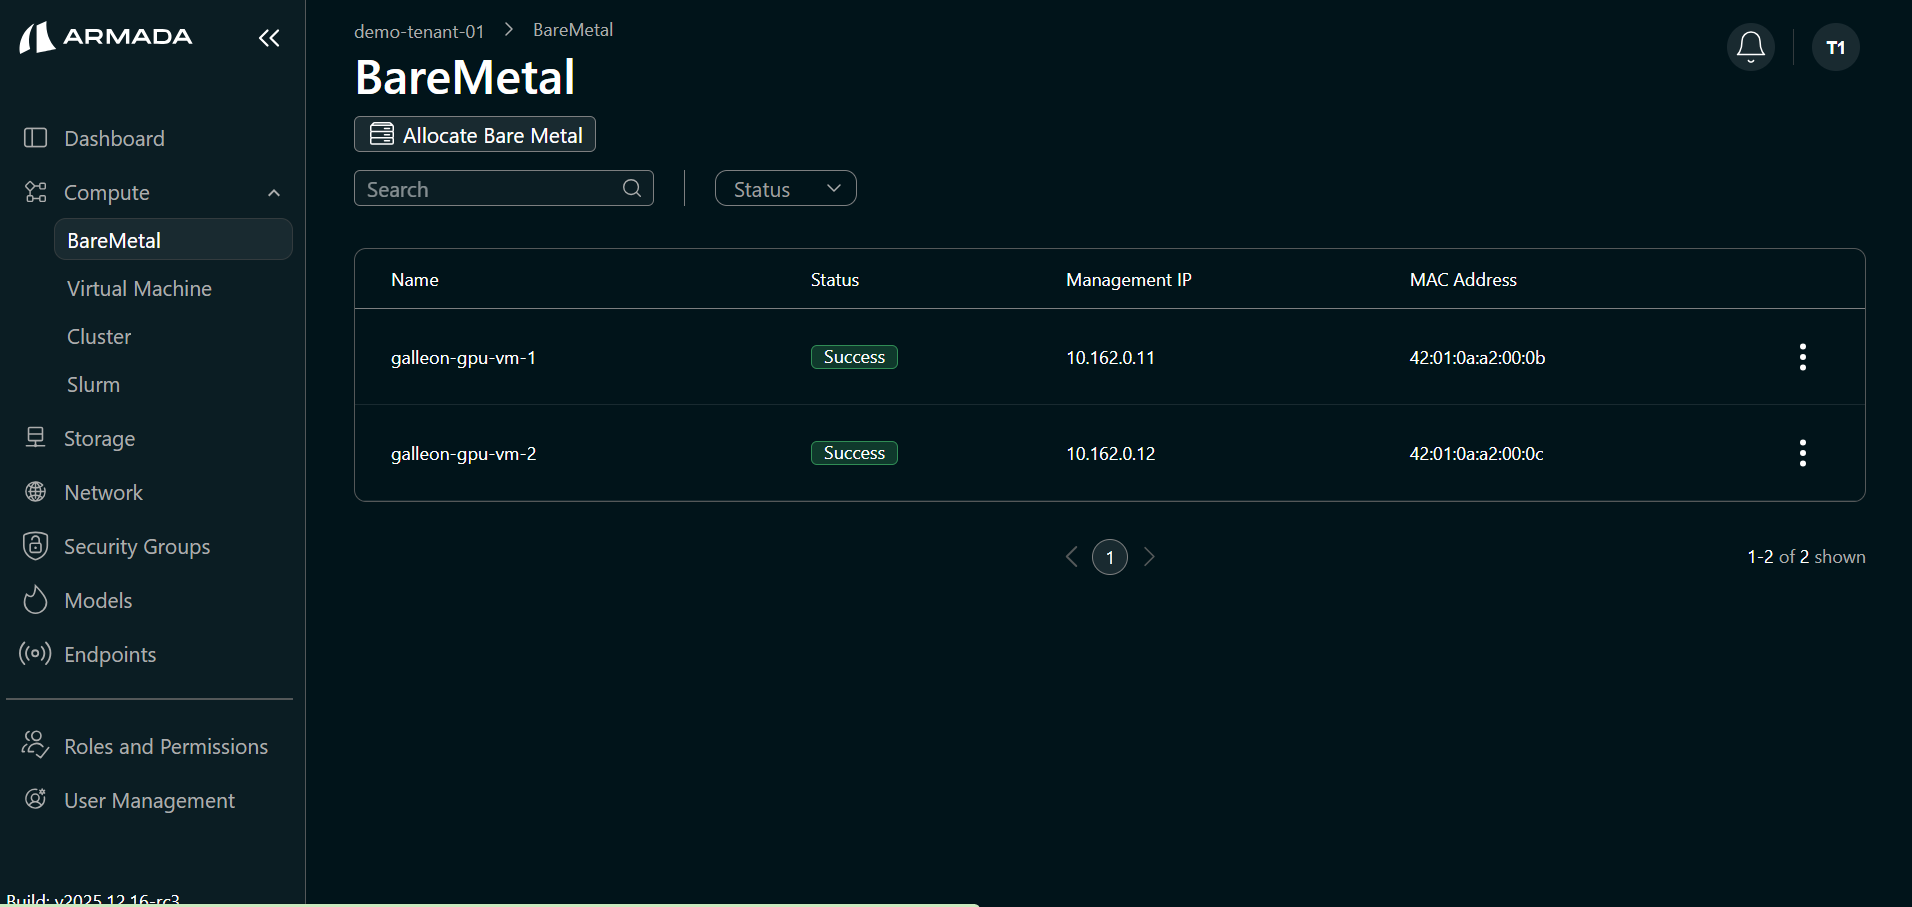The height and width of the screenshot is (907, 1912).
Task: Open Roles and Permissions page
Action: pyautogui.click(x=166, y=747)
